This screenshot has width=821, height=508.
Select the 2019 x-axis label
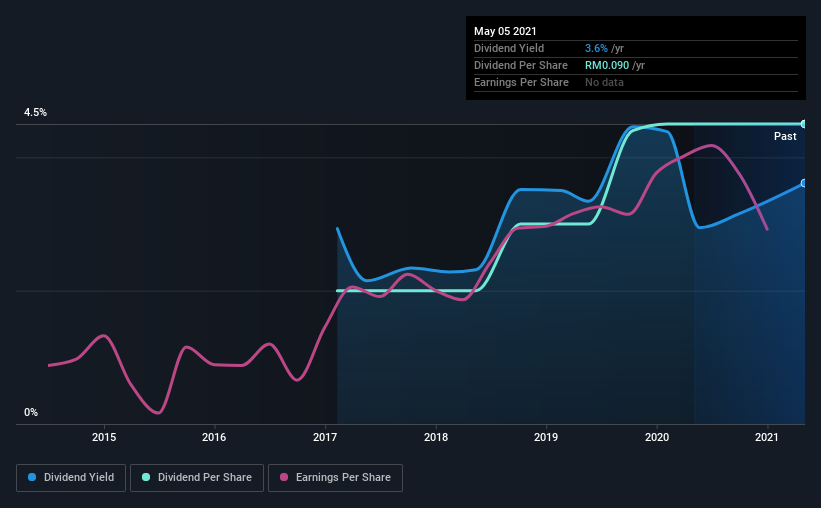[x=546, y=437]
